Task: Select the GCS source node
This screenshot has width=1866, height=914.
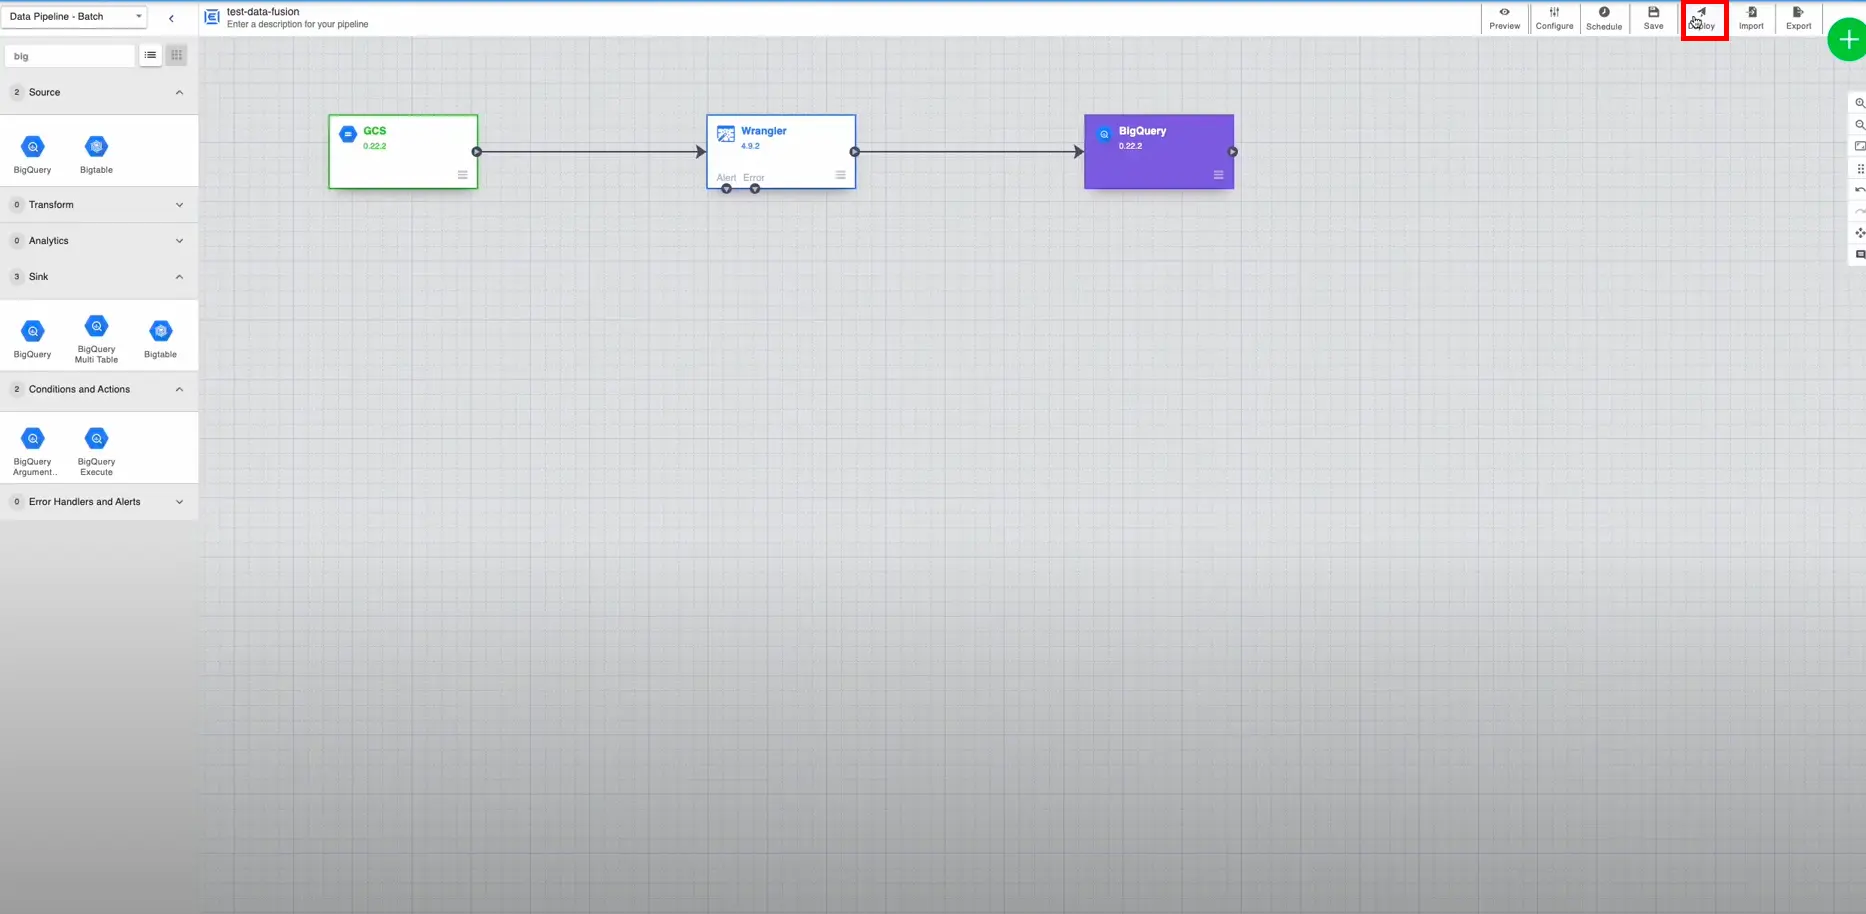Action: pos(403,151)
